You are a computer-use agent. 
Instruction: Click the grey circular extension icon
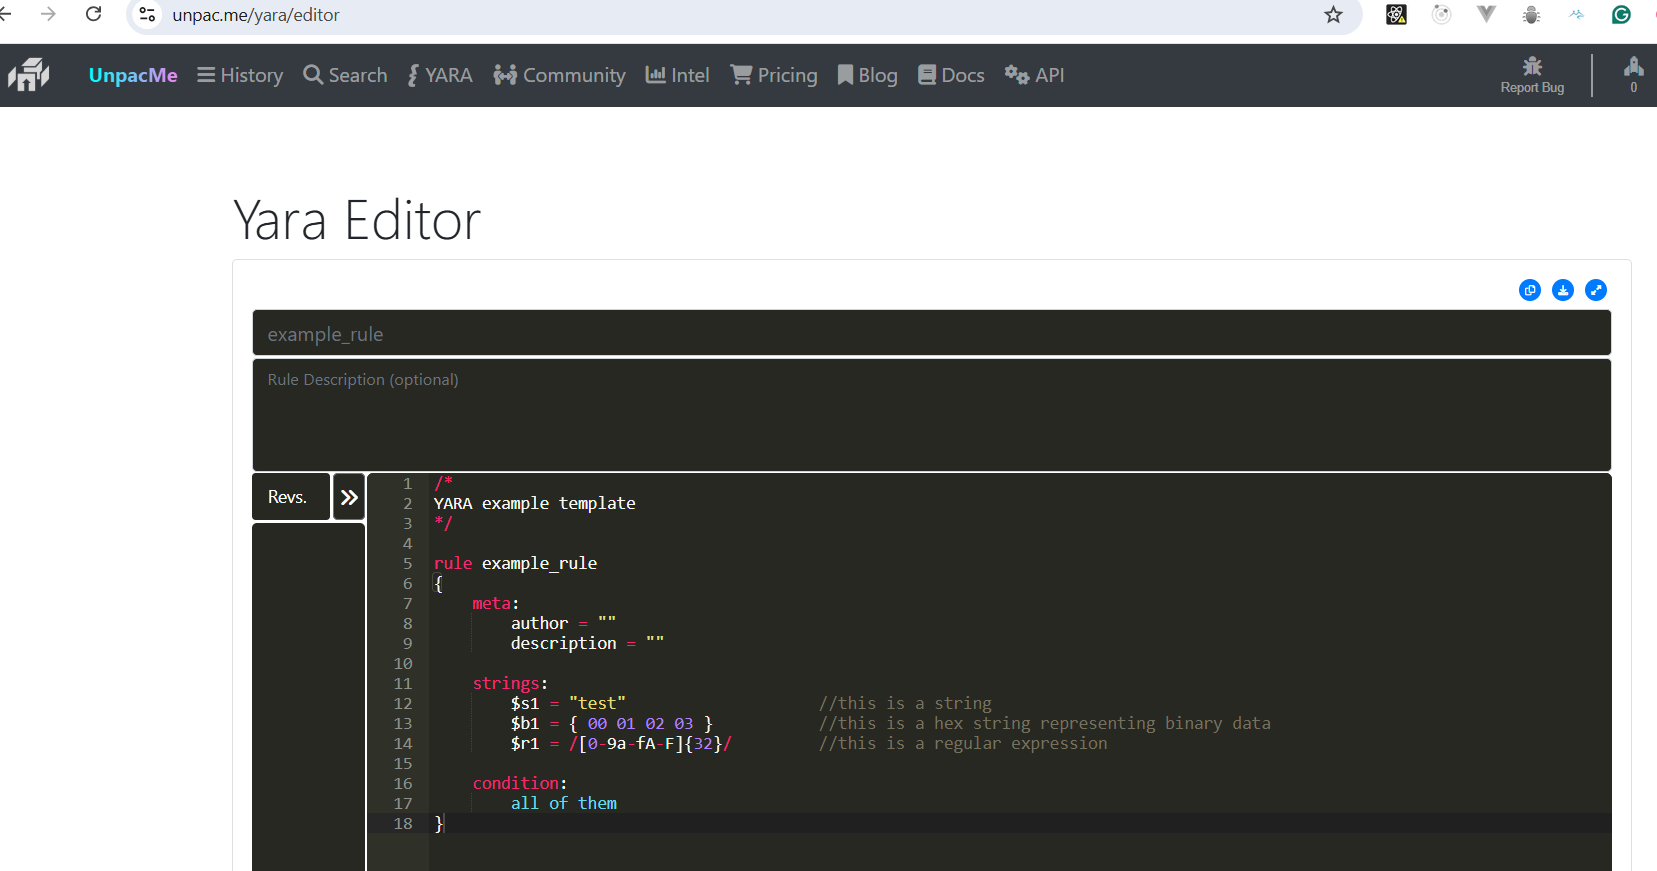[x=1441, y=14]
